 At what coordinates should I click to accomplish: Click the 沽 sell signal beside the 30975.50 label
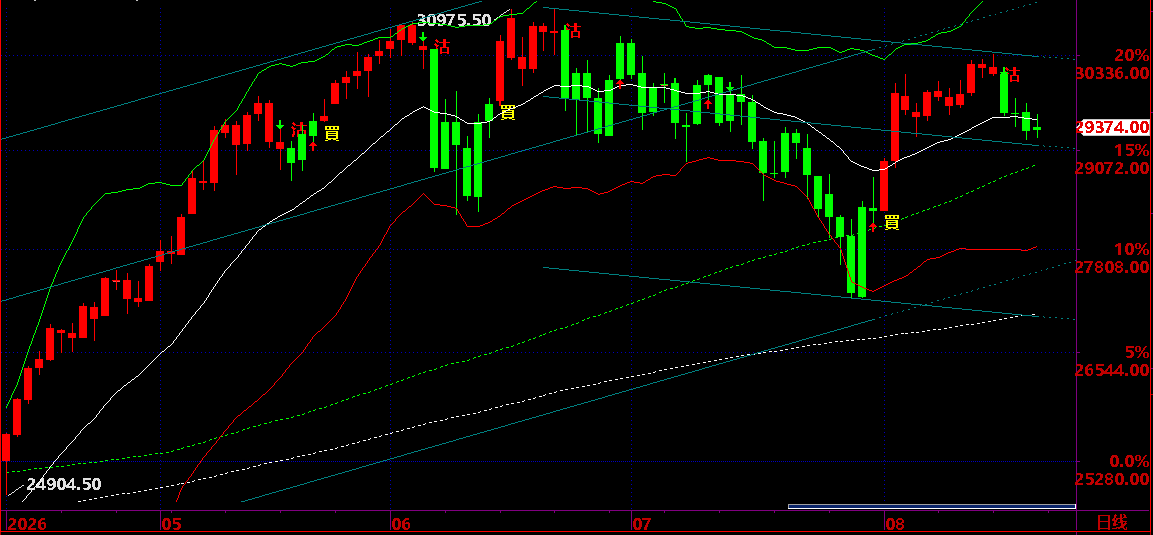[442, 46]
